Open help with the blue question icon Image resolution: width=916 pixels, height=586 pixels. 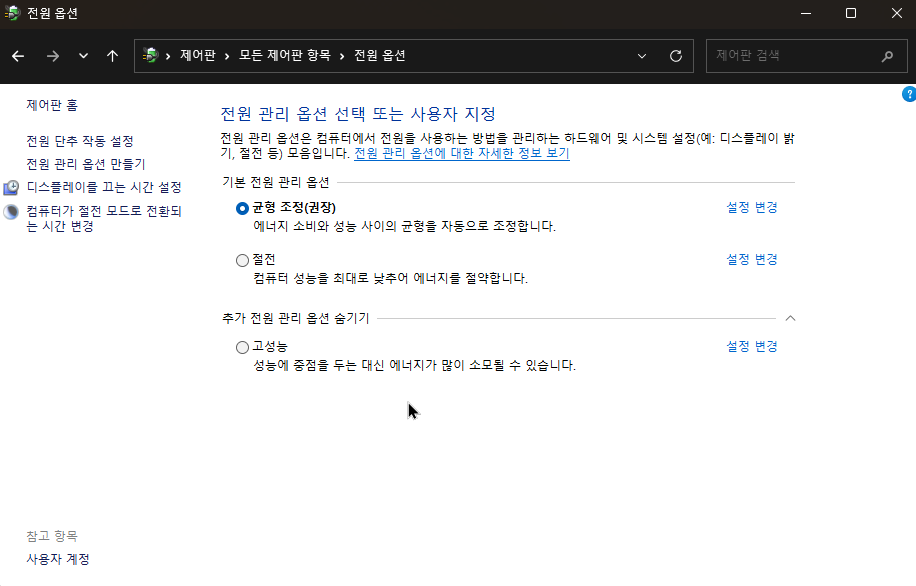pos(909,94)
